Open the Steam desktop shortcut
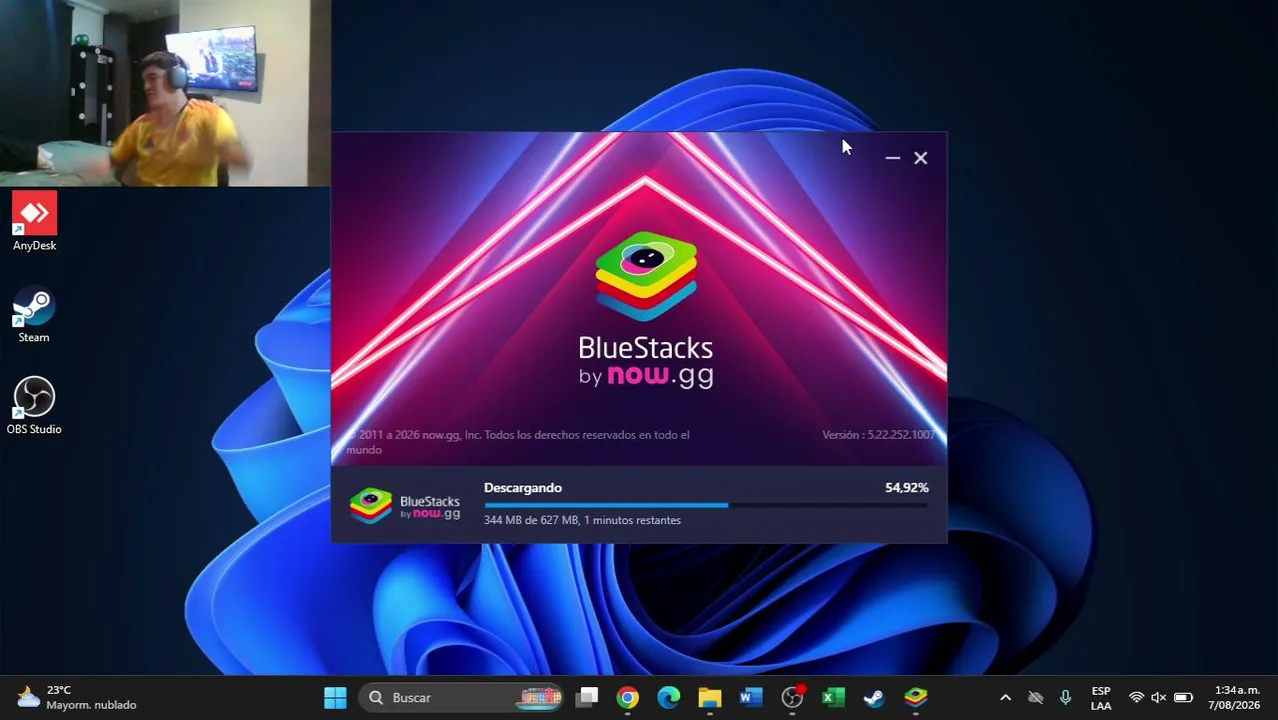Viewport: 1278px width, 720px height. point(34,316)
